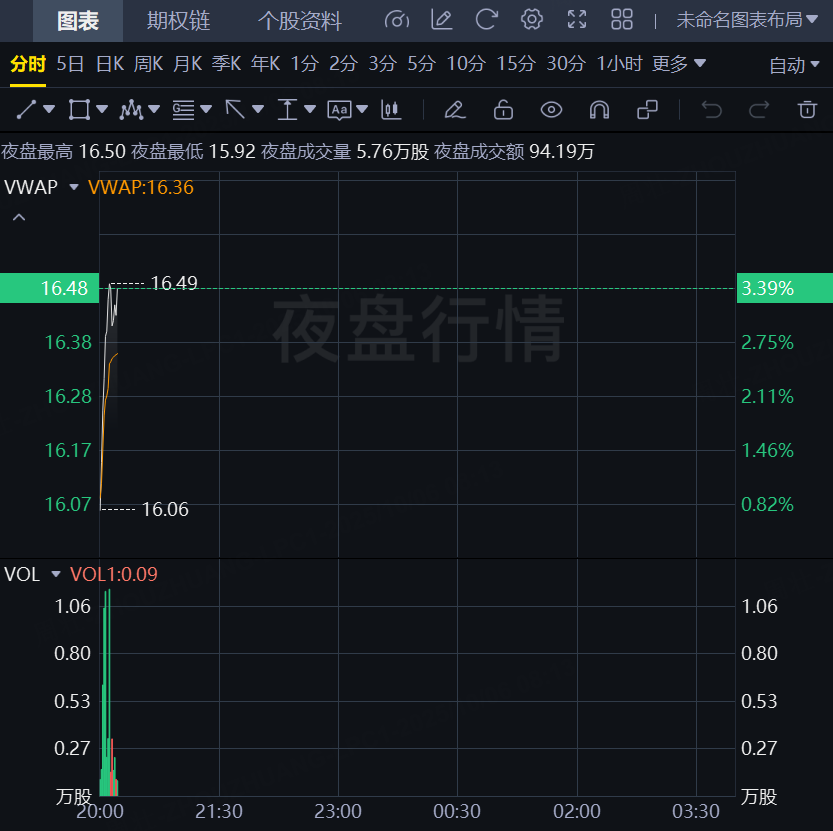
Task: Select the 5分 timeframe
Action: click(x=422, y=64)
